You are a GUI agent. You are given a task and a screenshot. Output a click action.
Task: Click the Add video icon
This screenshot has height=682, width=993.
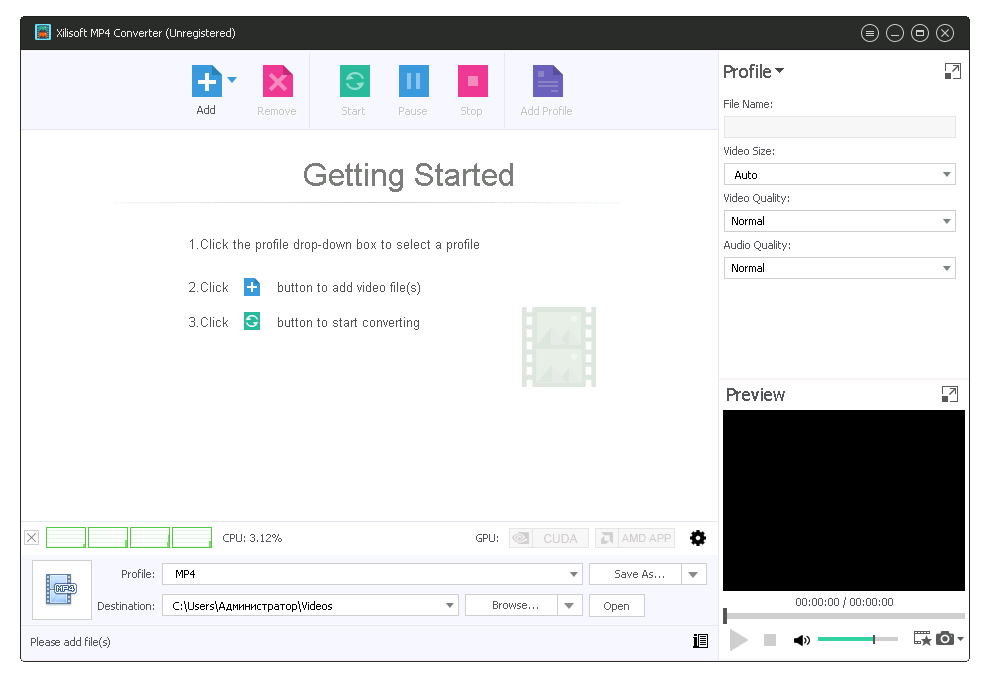click(205, 80)
